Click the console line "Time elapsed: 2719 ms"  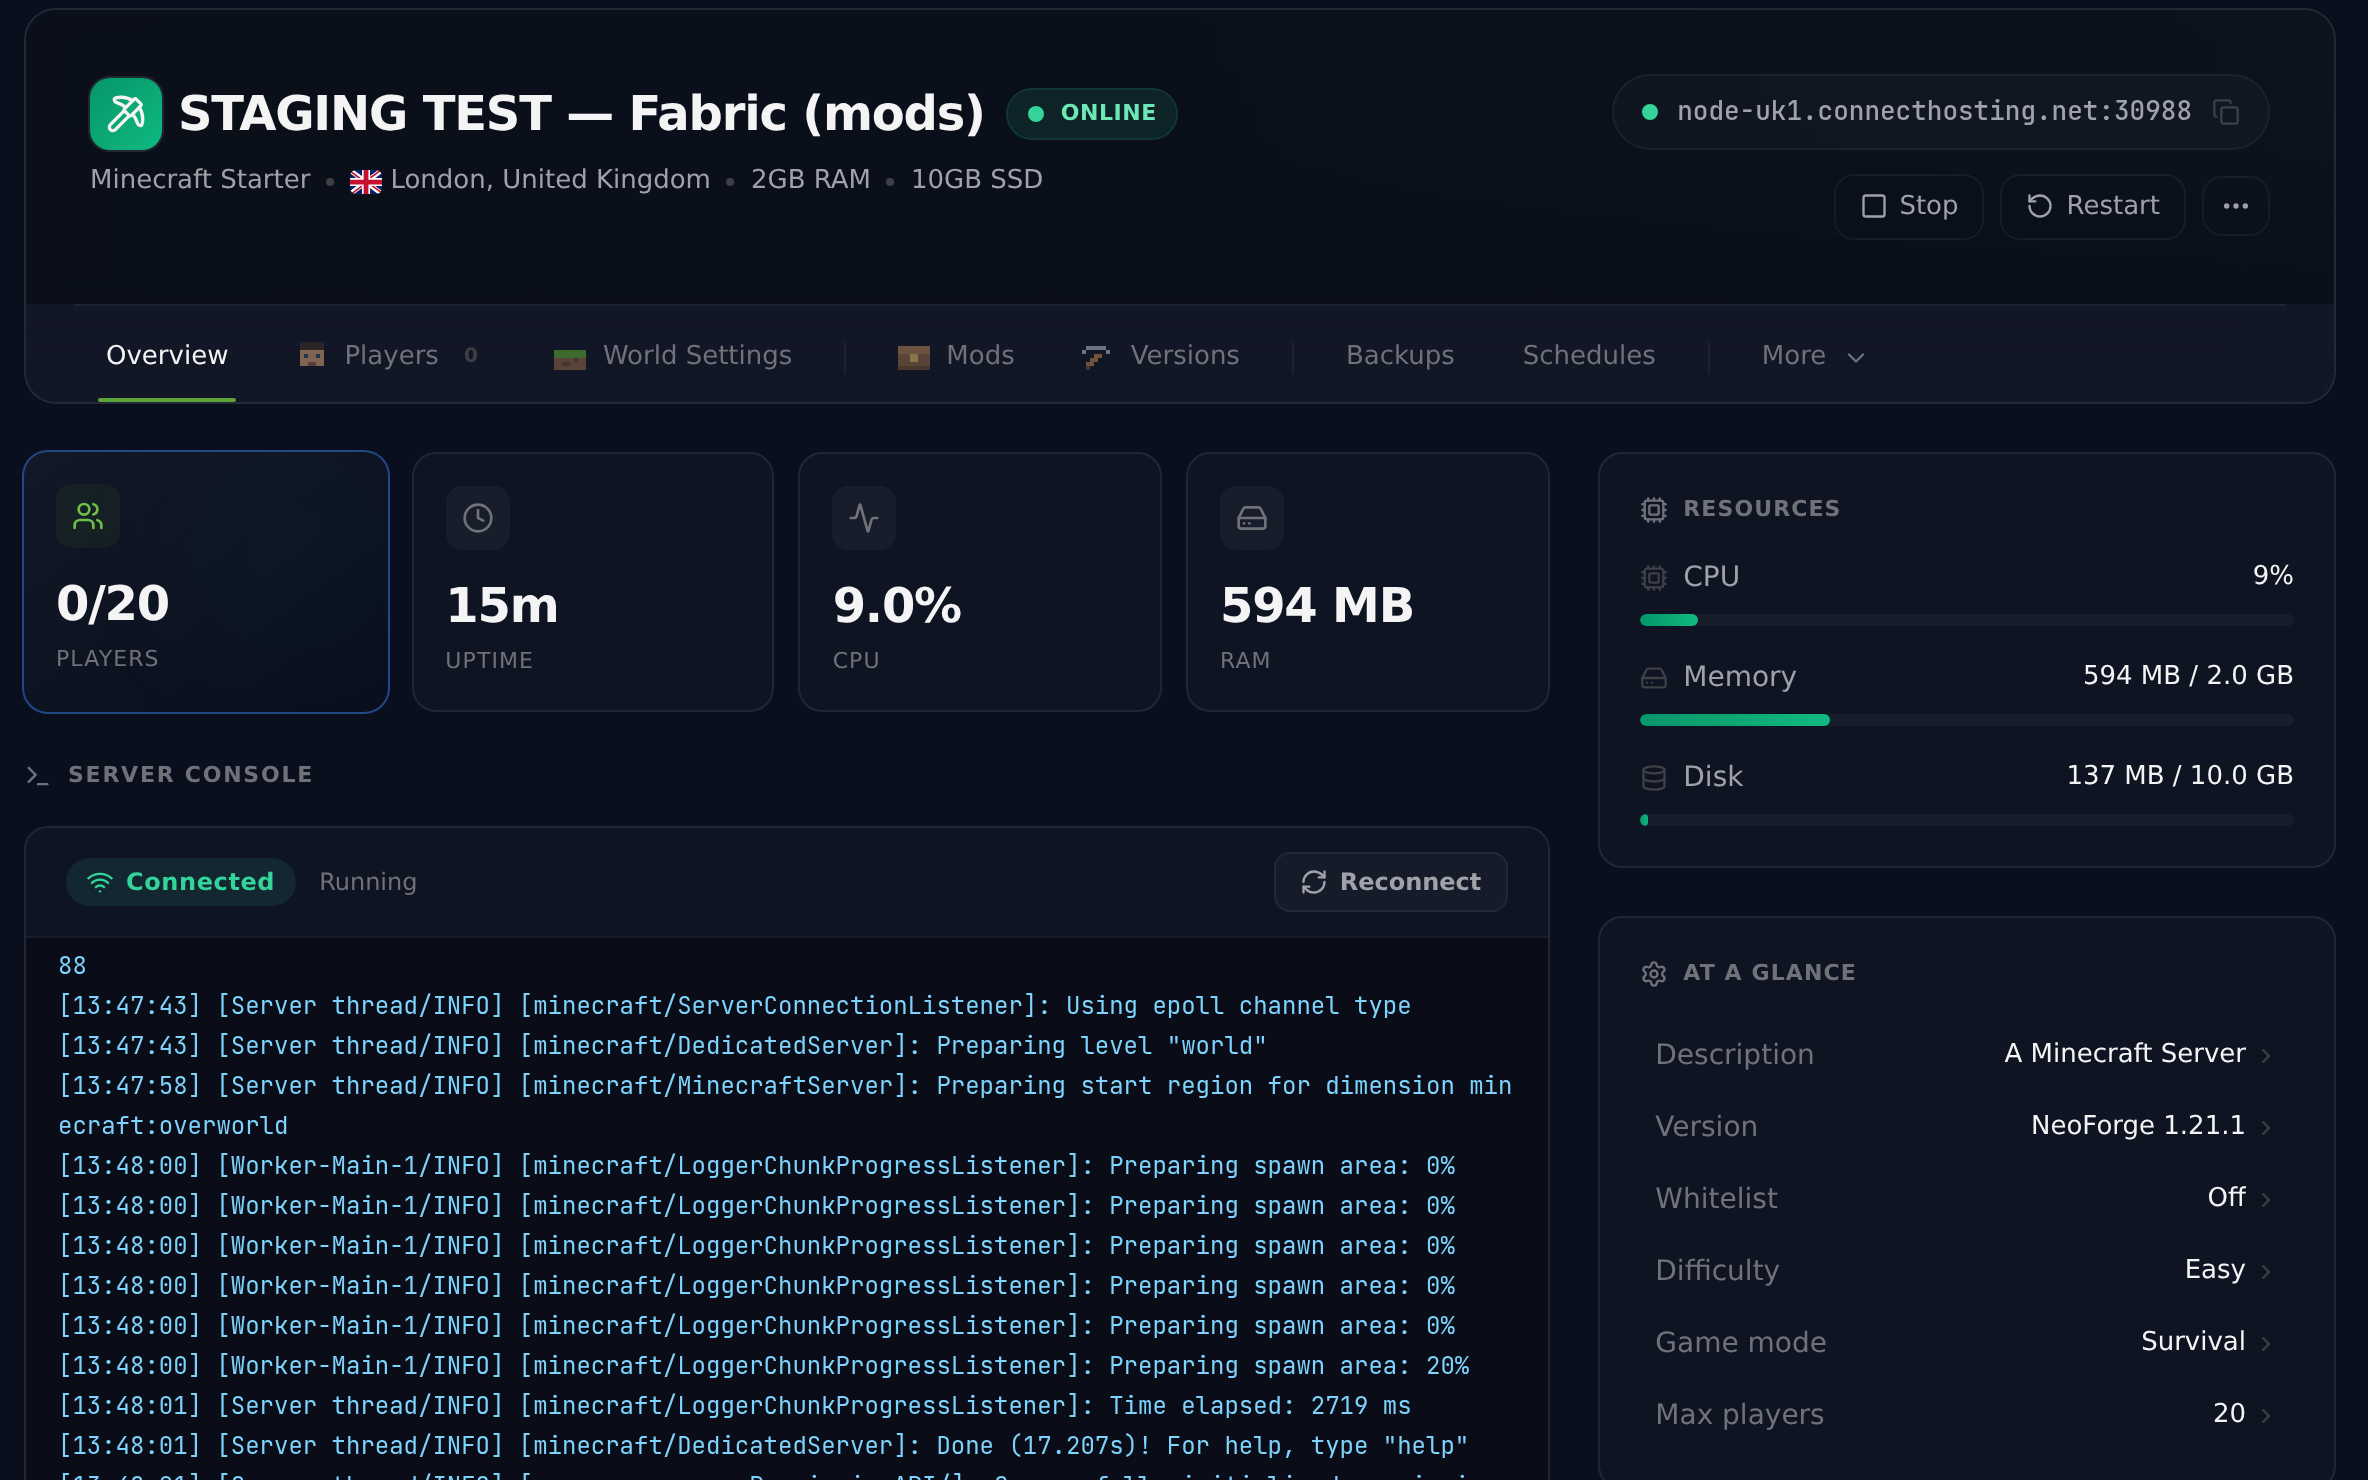(735, 1406)
